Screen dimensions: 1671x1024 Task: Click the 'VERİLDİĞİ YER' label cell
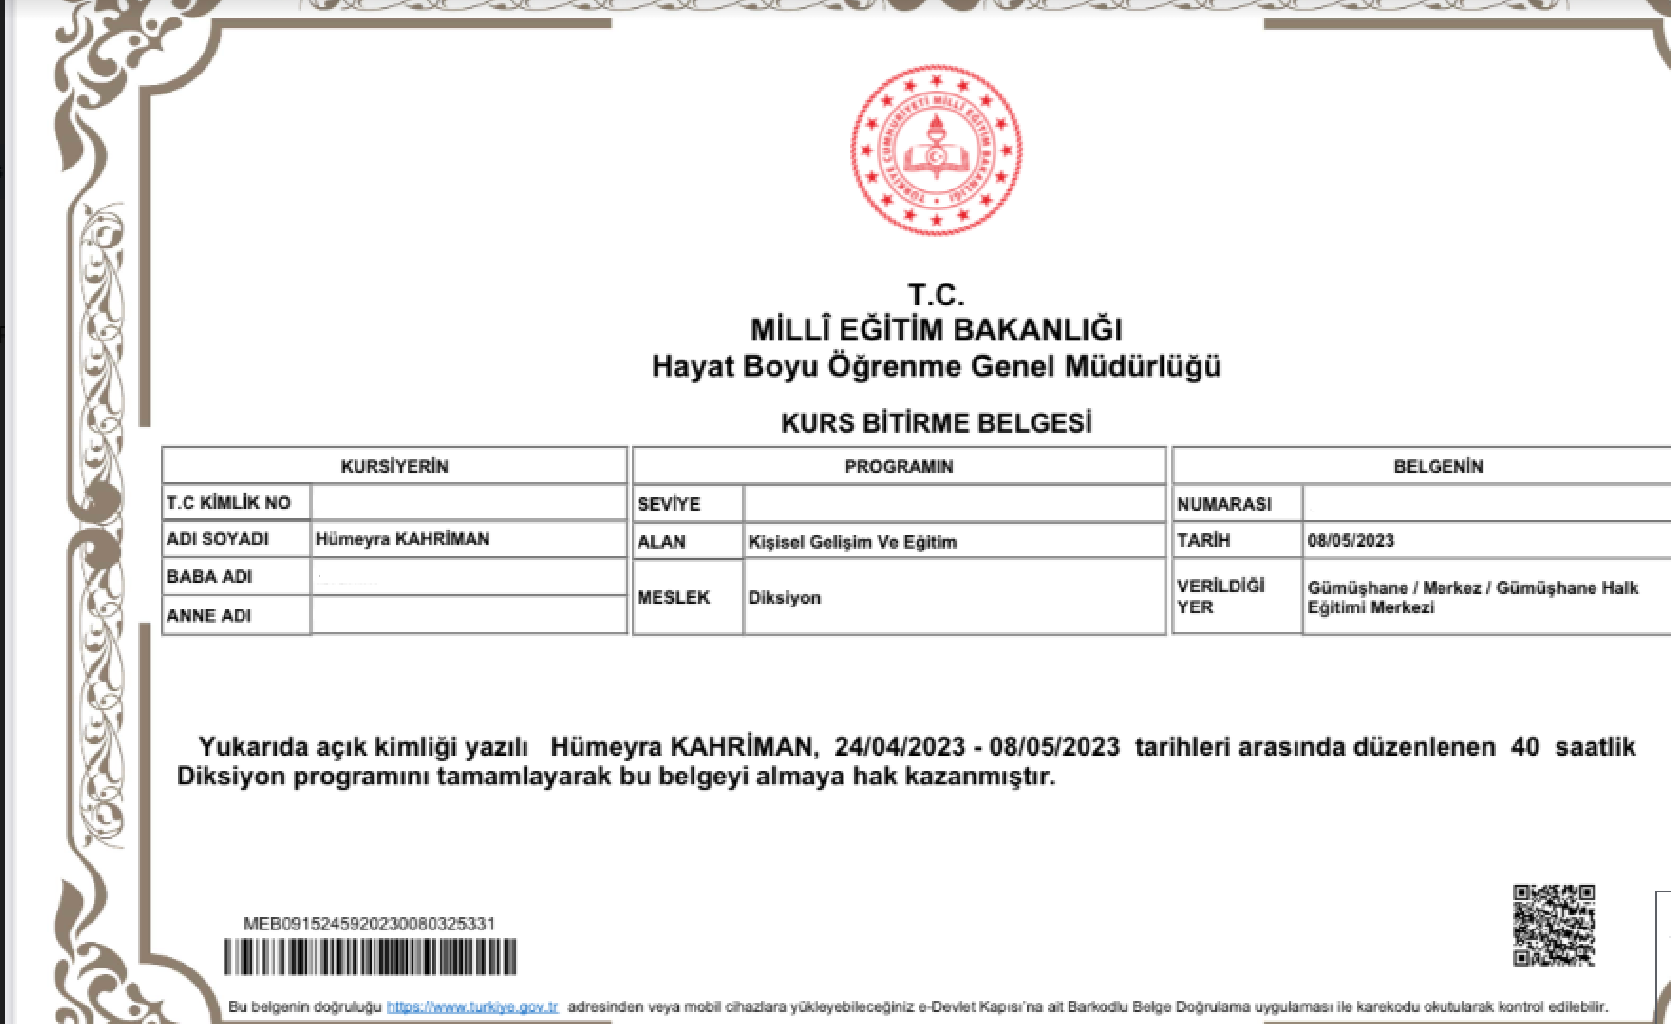(x=1237, y=596)
